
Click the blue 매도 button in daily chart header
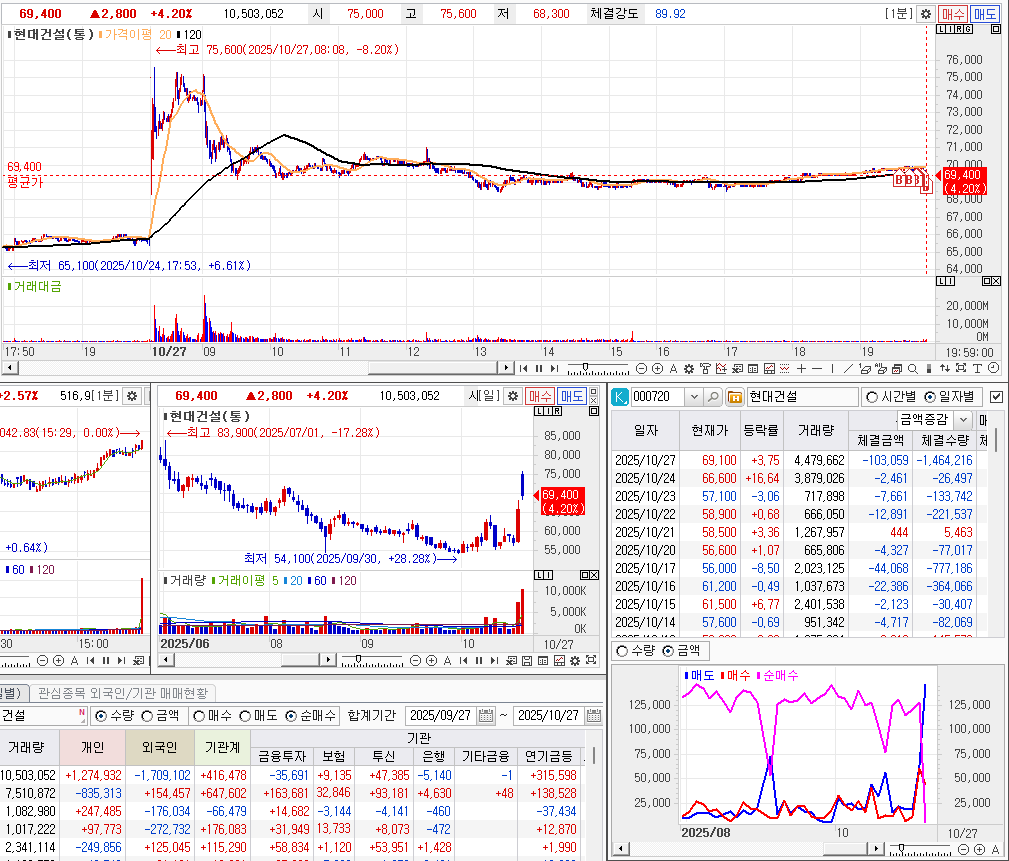point(571,396)
